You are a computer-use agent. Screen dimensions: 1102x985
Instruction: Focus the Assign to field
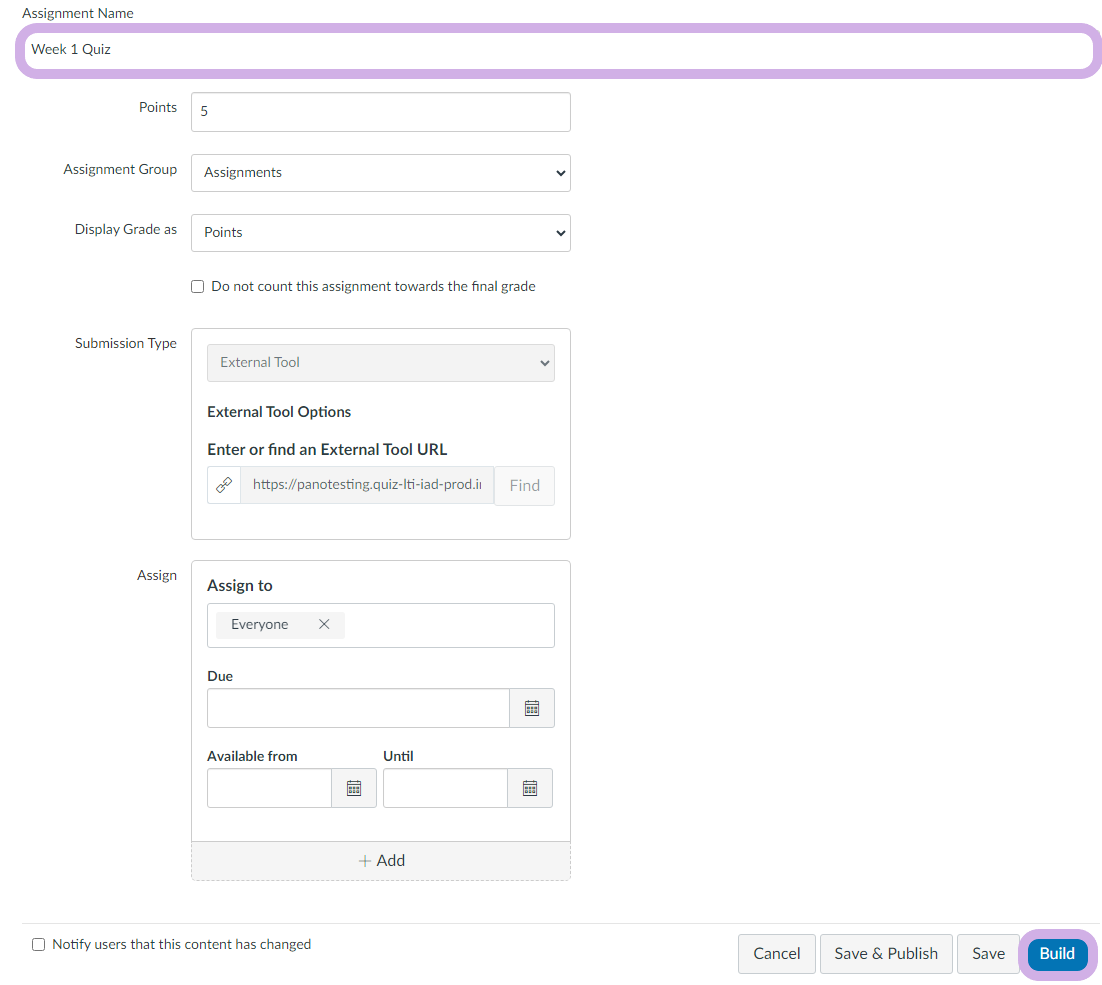pyautogui.click(x=448, y=625)
